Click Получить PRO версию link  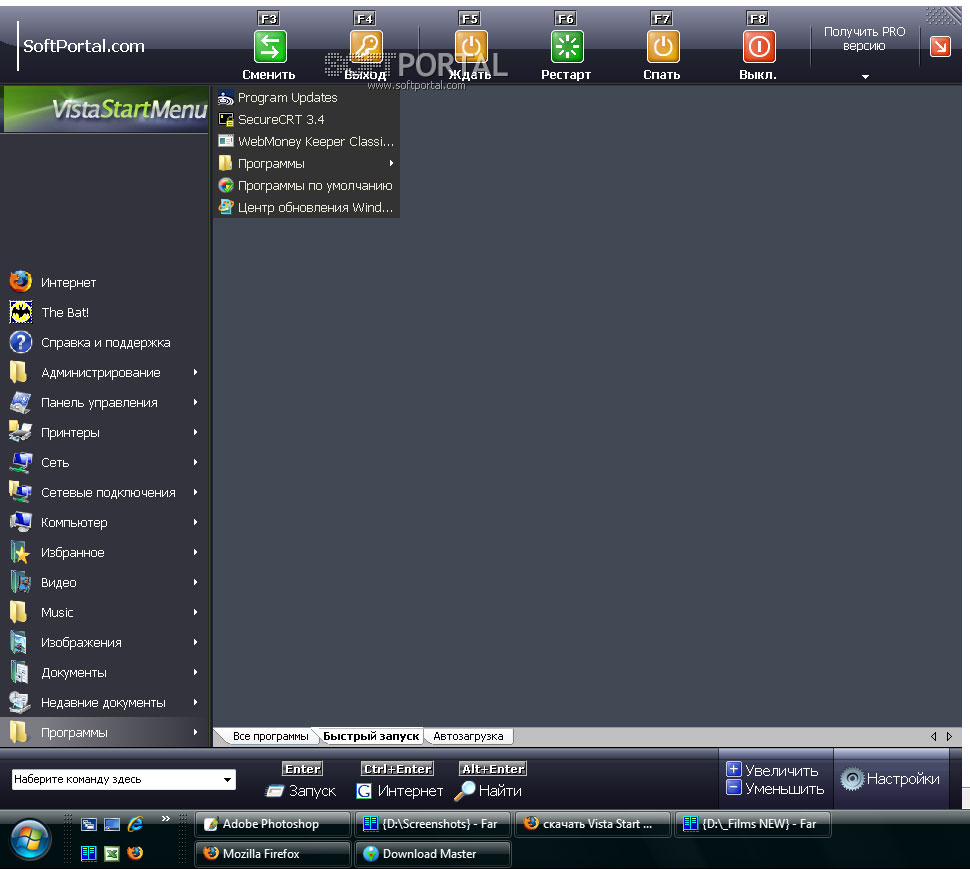(864, 38)
